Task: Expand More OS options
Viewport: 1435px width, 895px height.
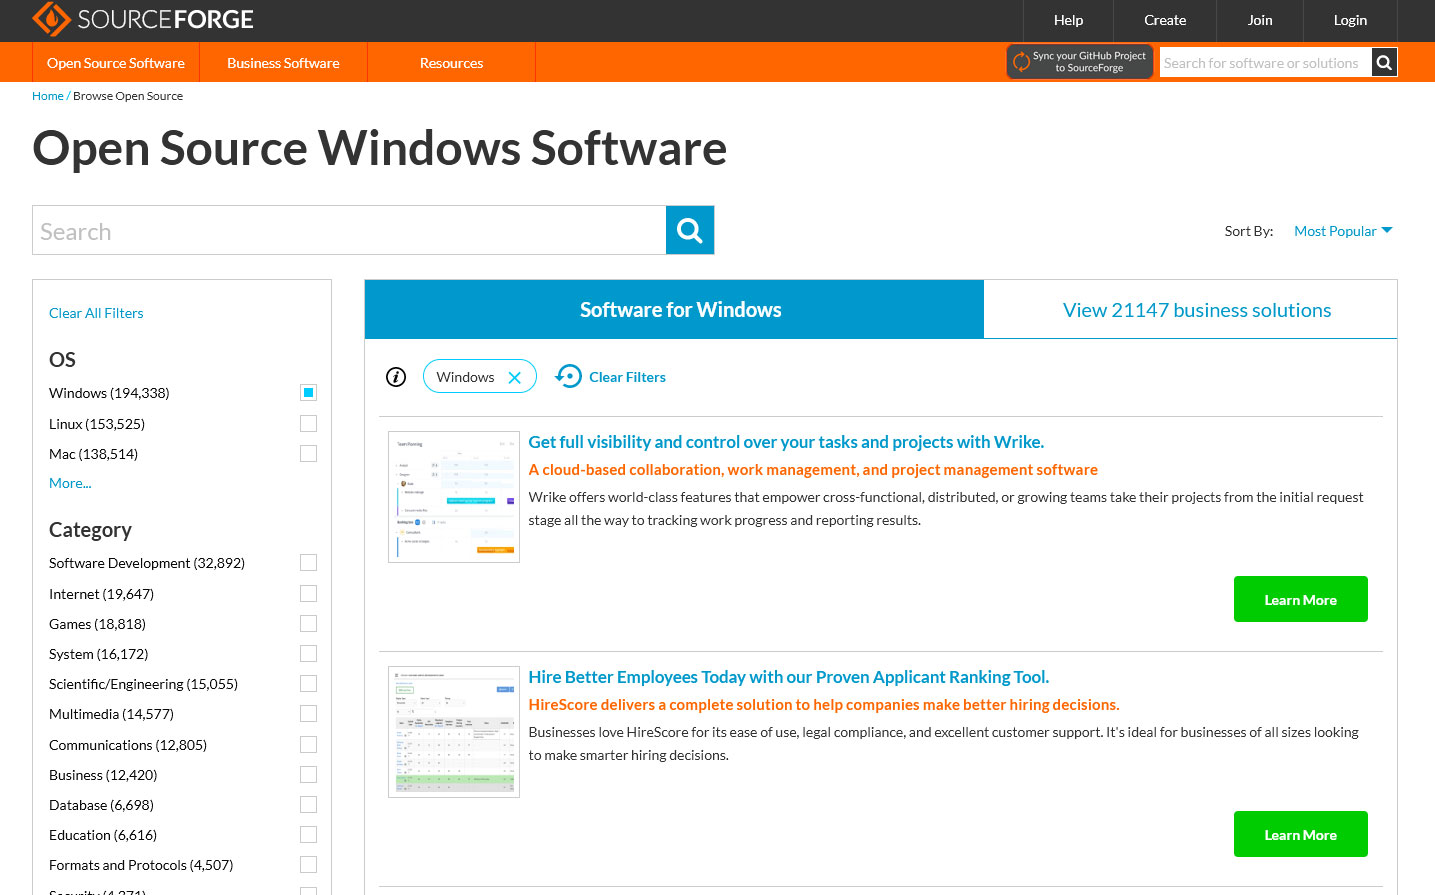Action: (x=70, y=483)
